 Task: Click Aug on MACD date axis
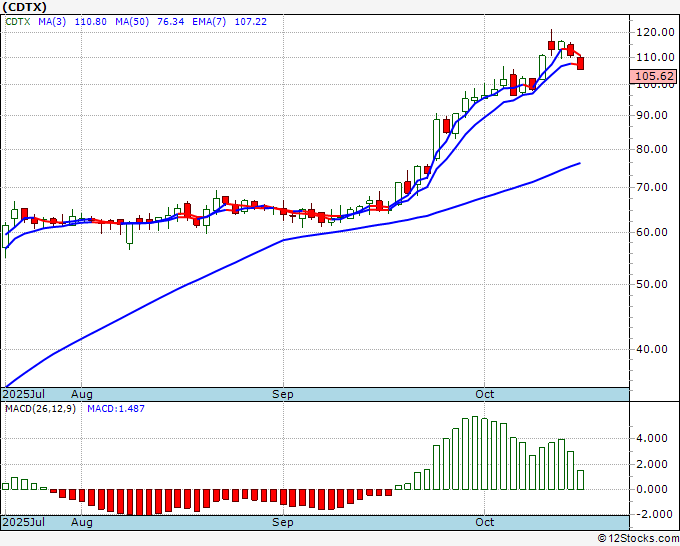coord(82,522)
